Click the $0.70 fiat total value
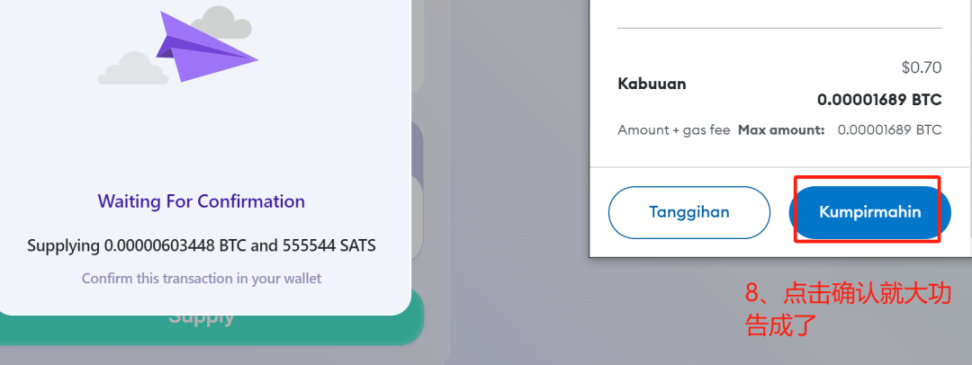 pos(921,67)
